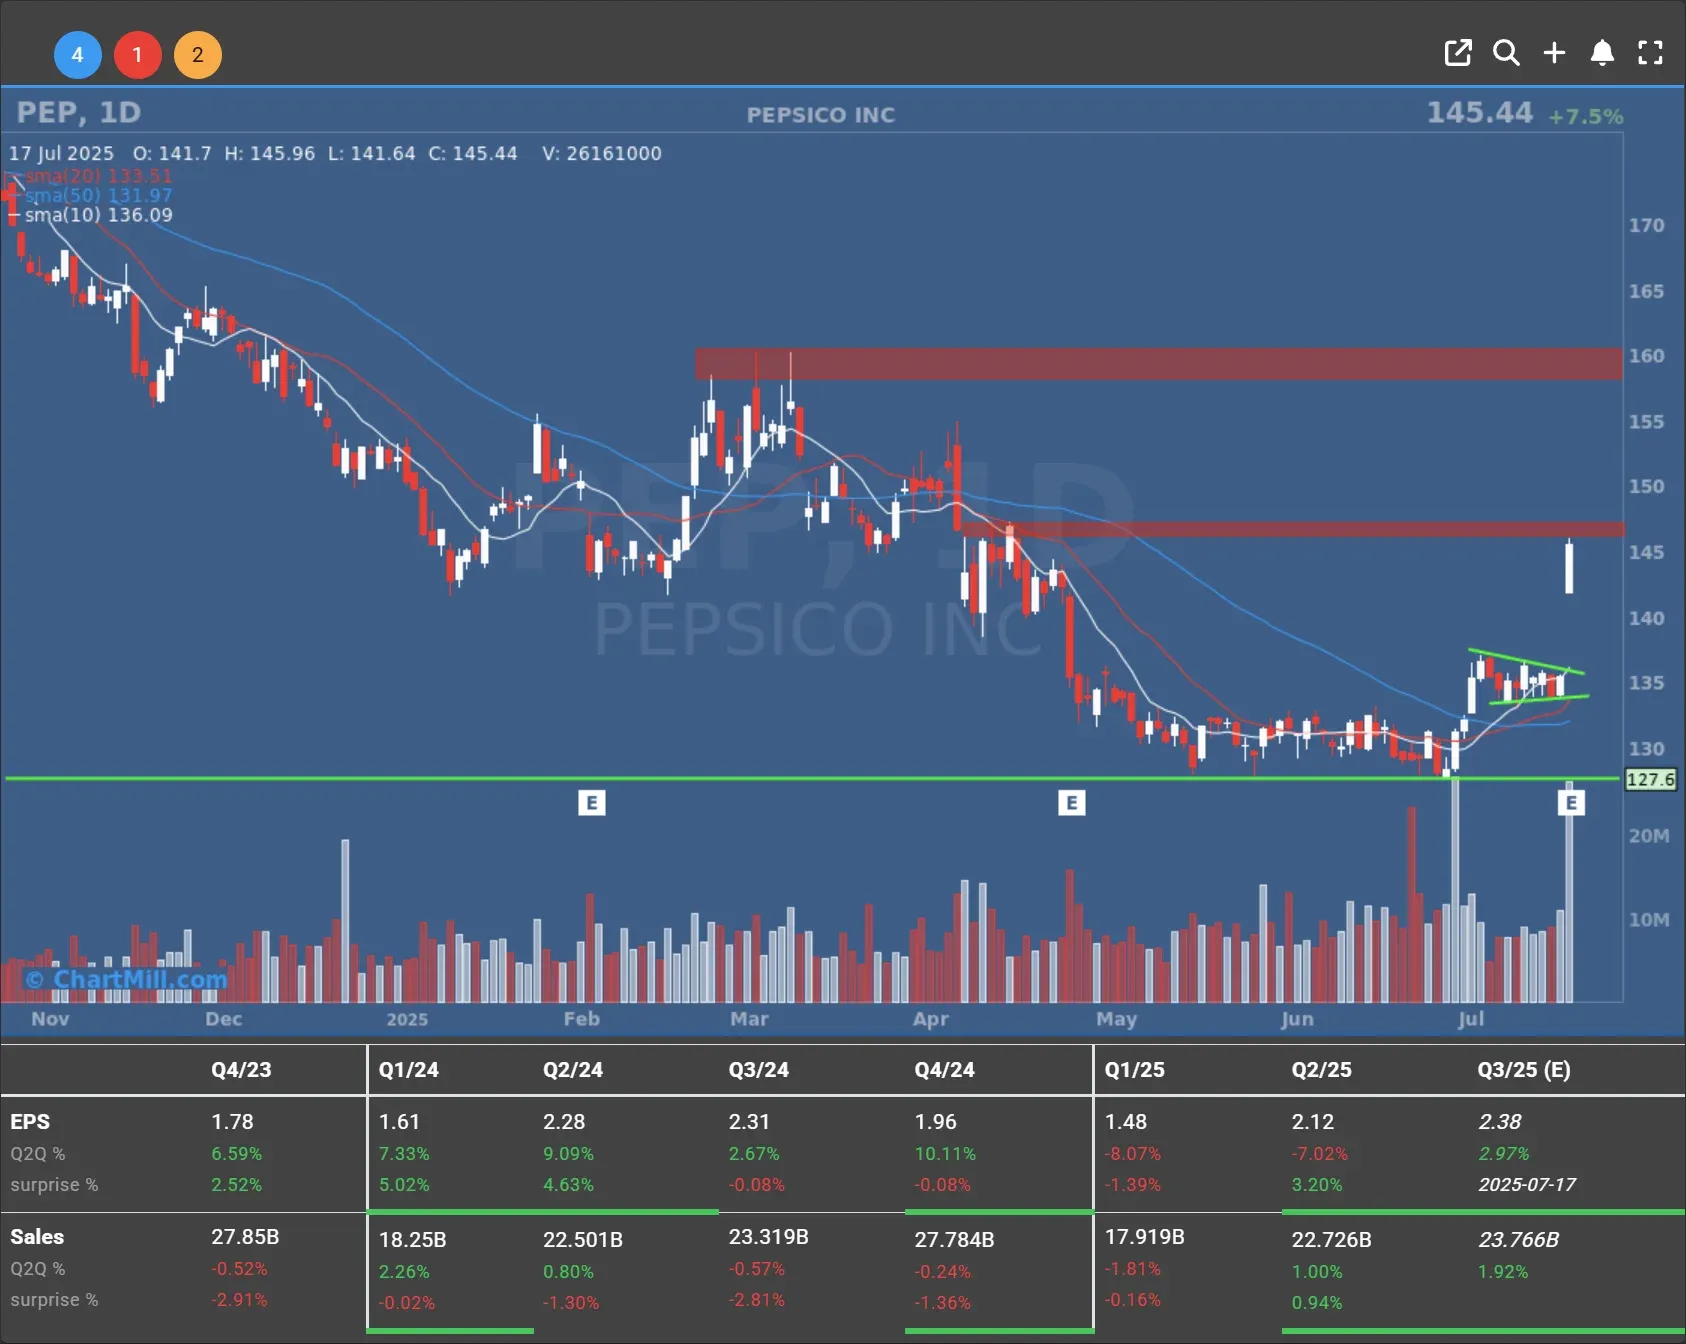Click the Sales row label
The width and height of the screenshot is (1686, 1344).
pos(37,1237)
